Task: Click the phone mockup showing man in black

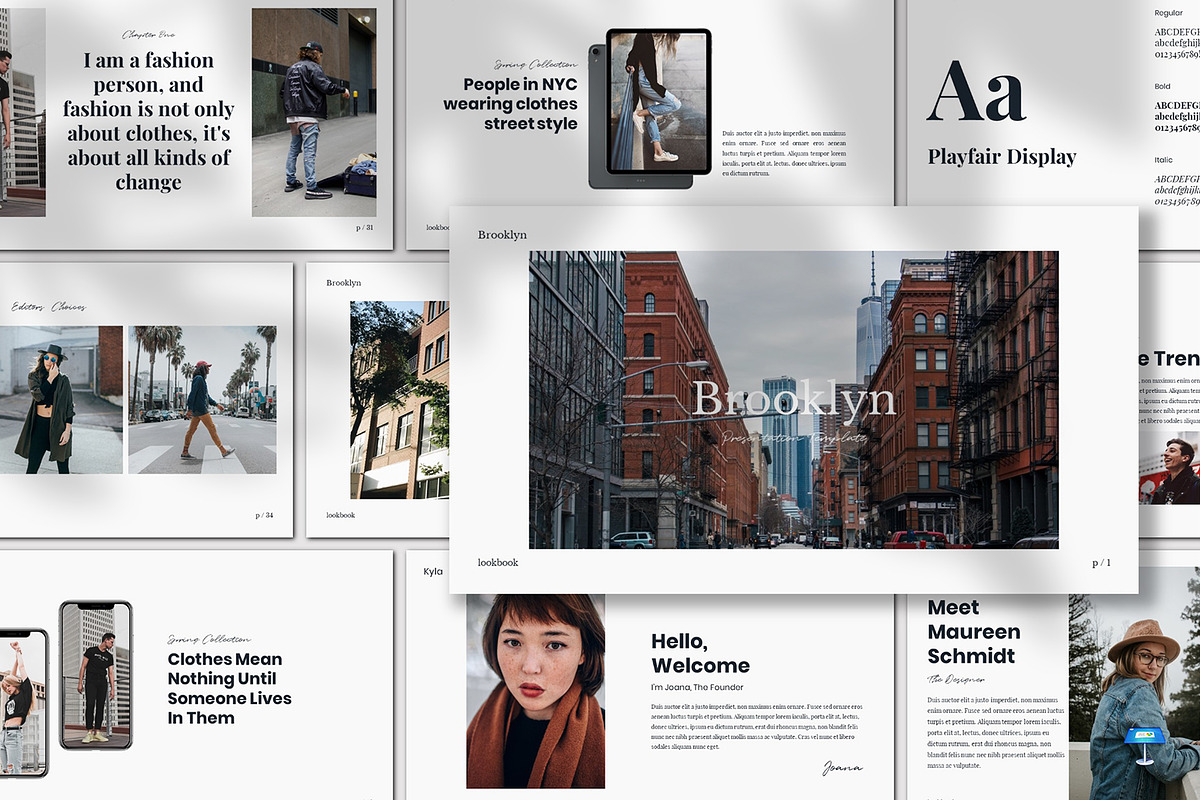Action: (96, 674)
